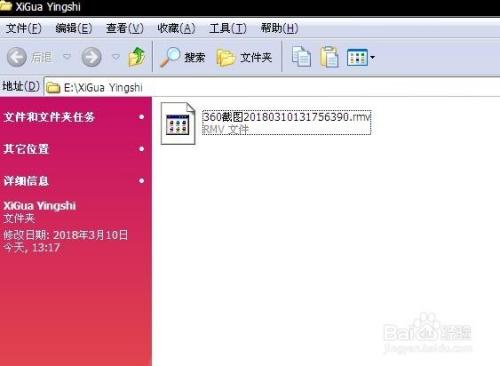Select the 360截图 rmv file icon
The width and height of the screenshot is (500, 366).
click(x=178, y=123)
